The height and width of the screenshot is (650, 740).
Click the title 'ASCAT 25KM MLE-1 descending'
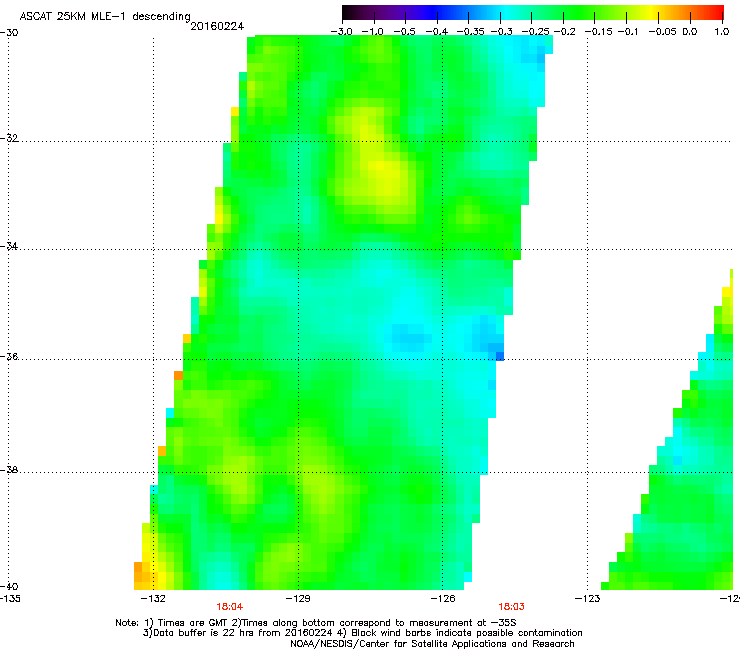(x=105, y=17)
